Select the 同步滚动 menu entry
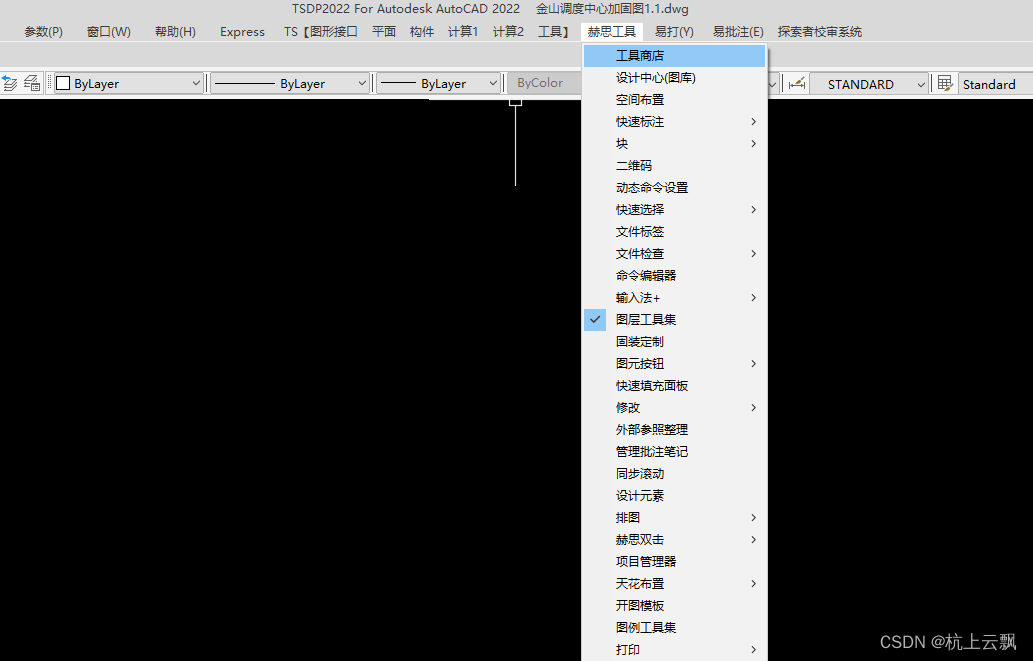This screenshot has height=661, width=1033. [675, 474]
